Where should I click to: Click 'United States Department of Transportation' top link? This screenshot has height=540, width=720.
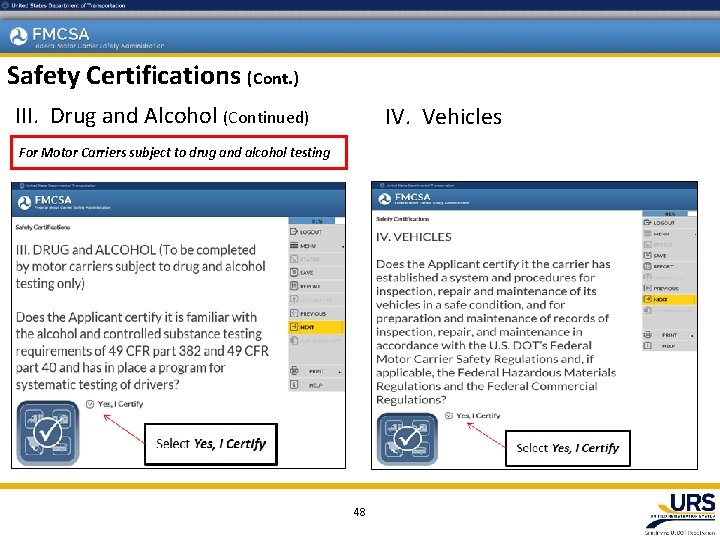click(68, 6)
